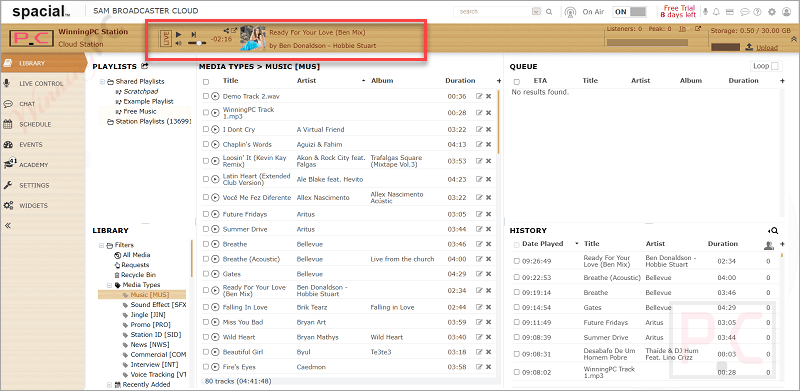
Task: Open Settings in the sidebar
Action: [43, 185]
